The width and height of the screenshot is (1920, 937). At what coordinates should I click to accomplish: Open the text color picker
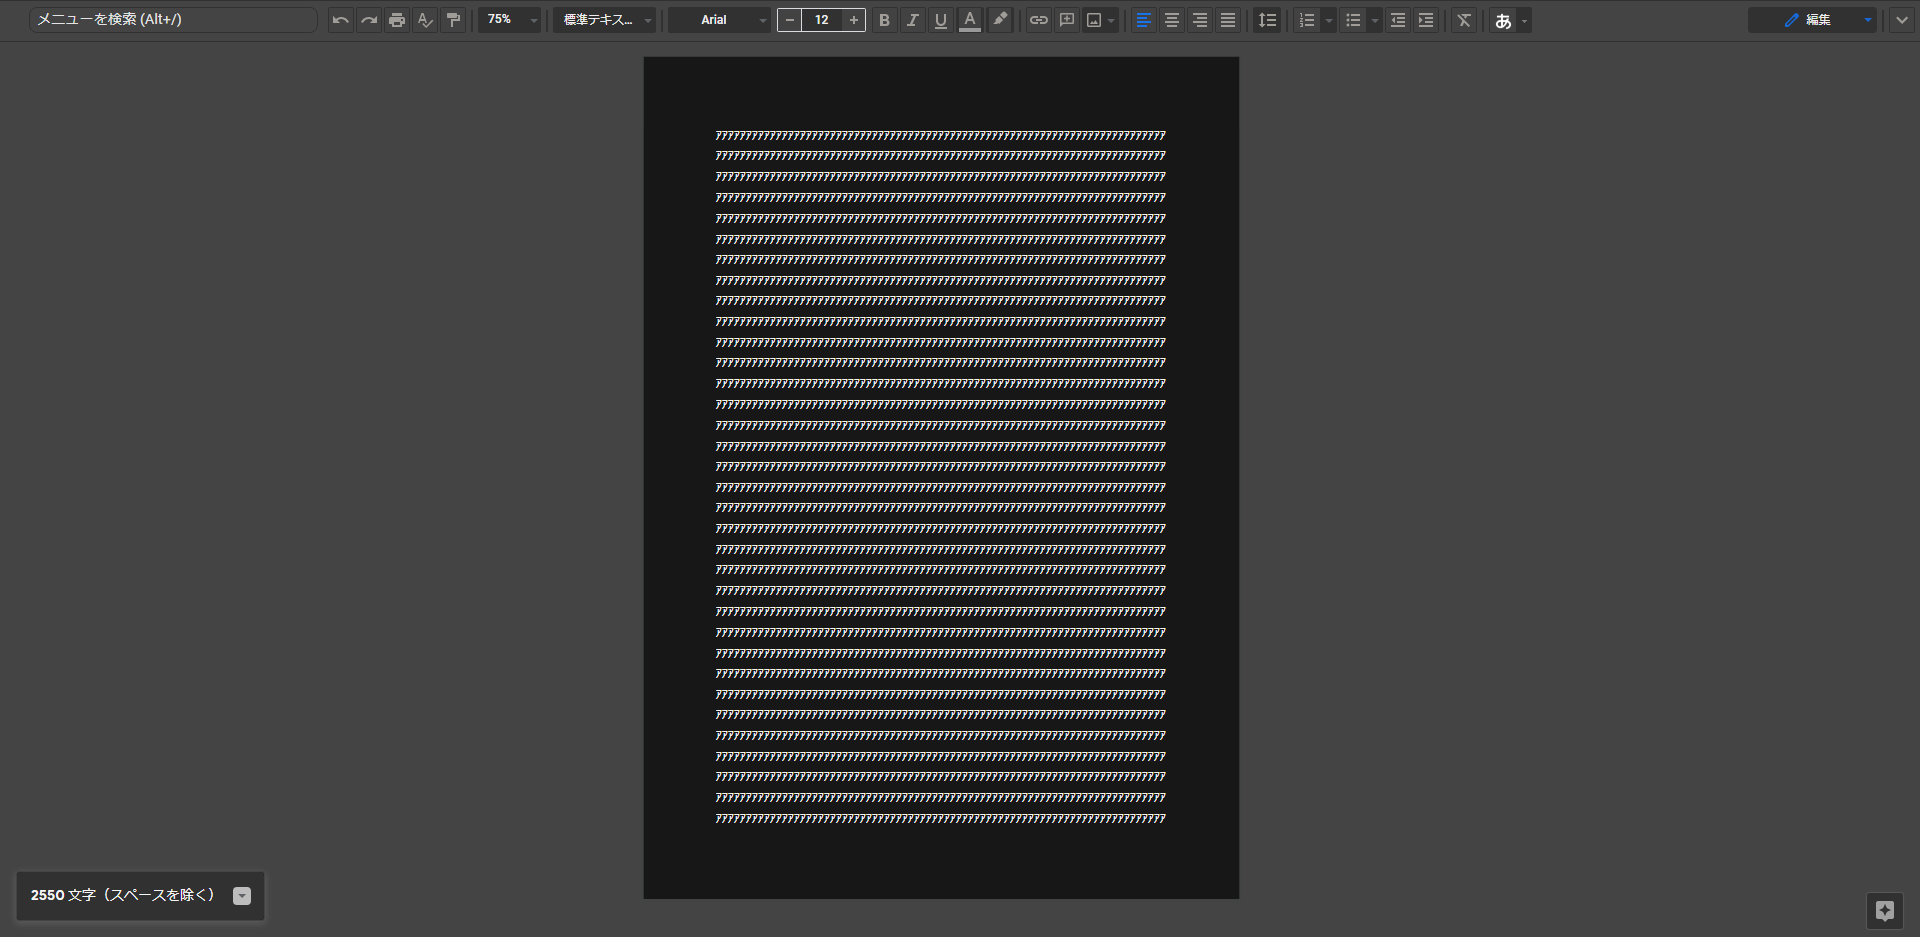pyautogui.click(x=970, y=20)
